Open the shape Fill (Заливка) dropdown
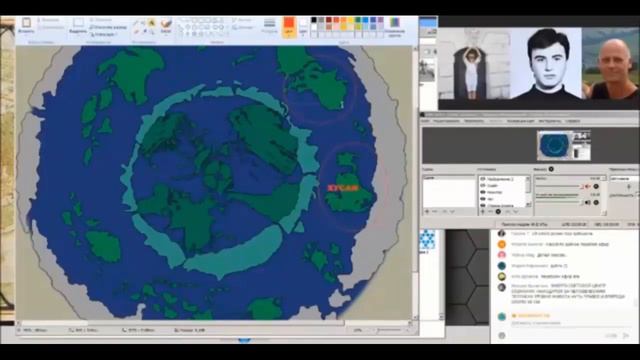The image size is (640, 360). [243, 27]
